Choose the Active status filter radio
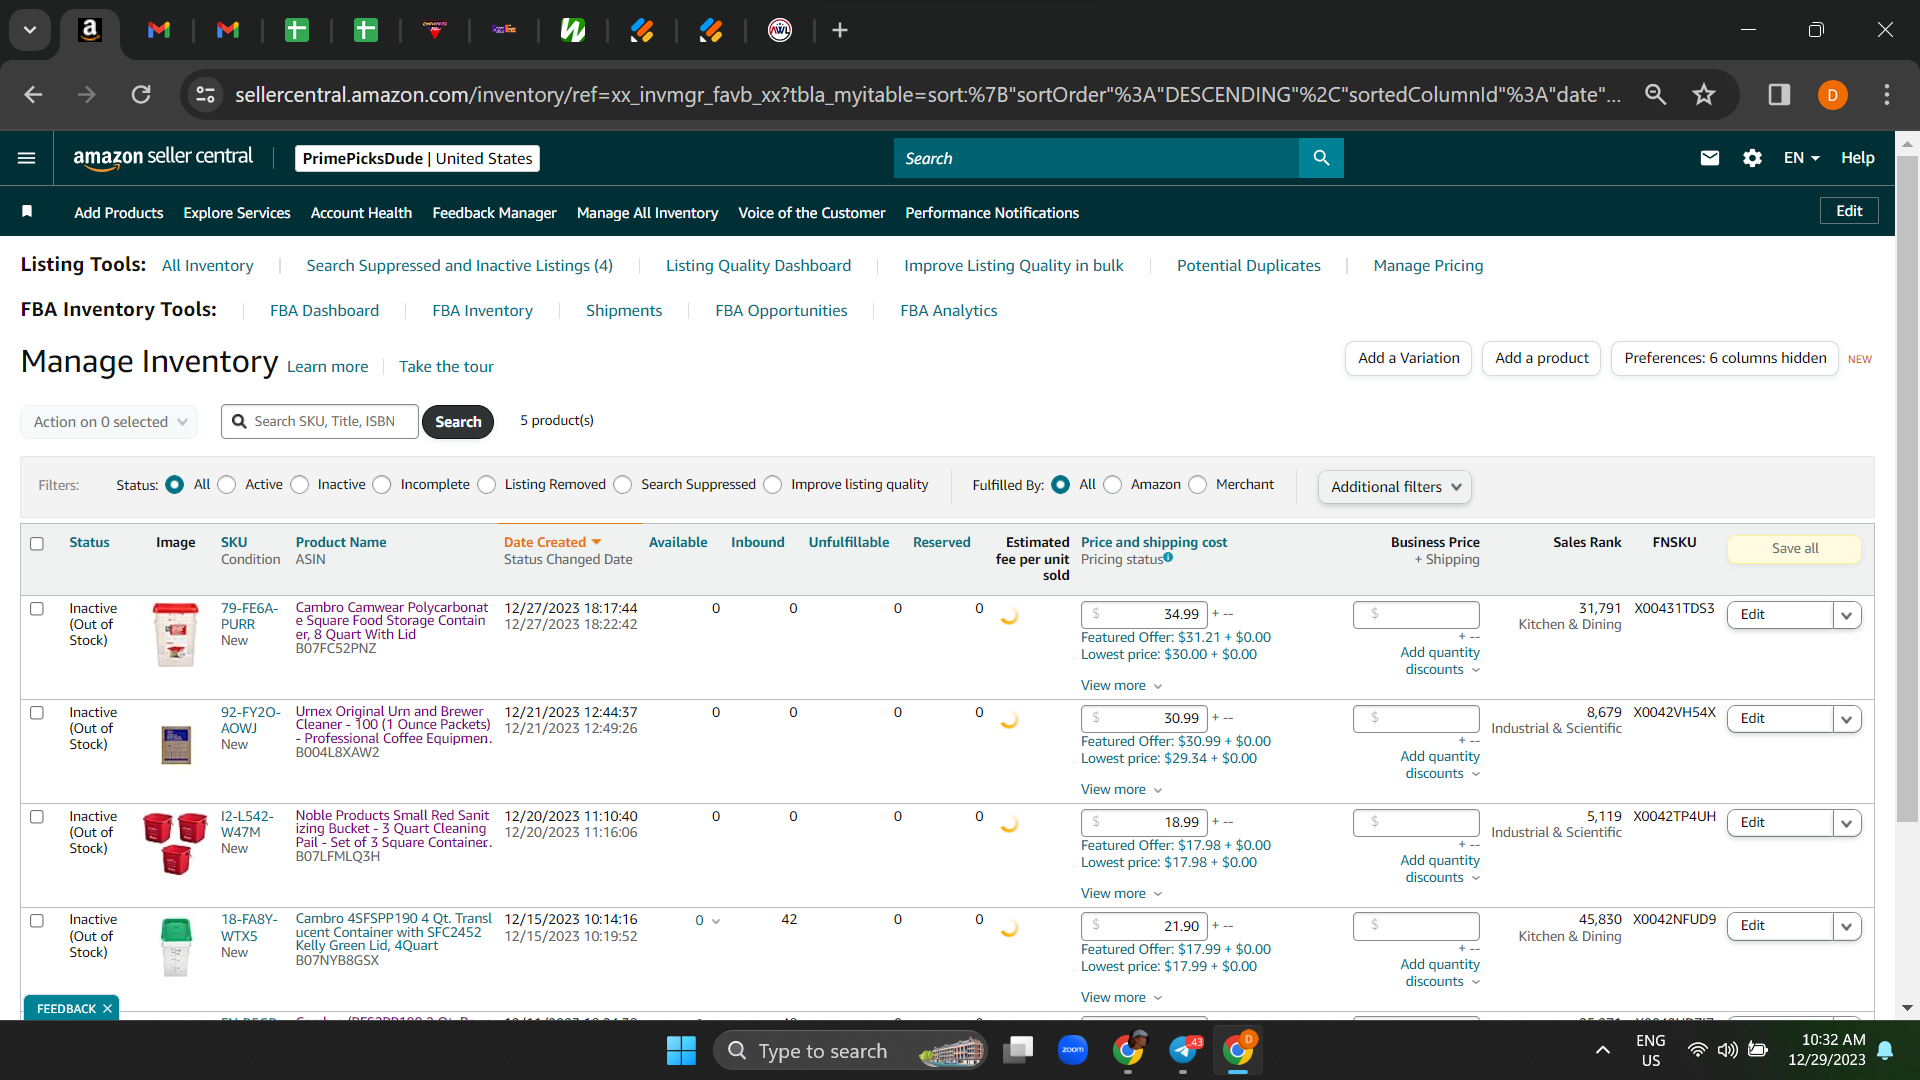 coord(227,485)
